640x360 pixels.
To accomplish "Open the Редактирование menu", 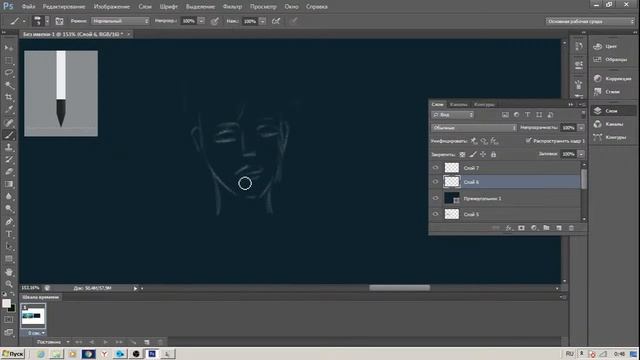I will [x=64, y=7].
